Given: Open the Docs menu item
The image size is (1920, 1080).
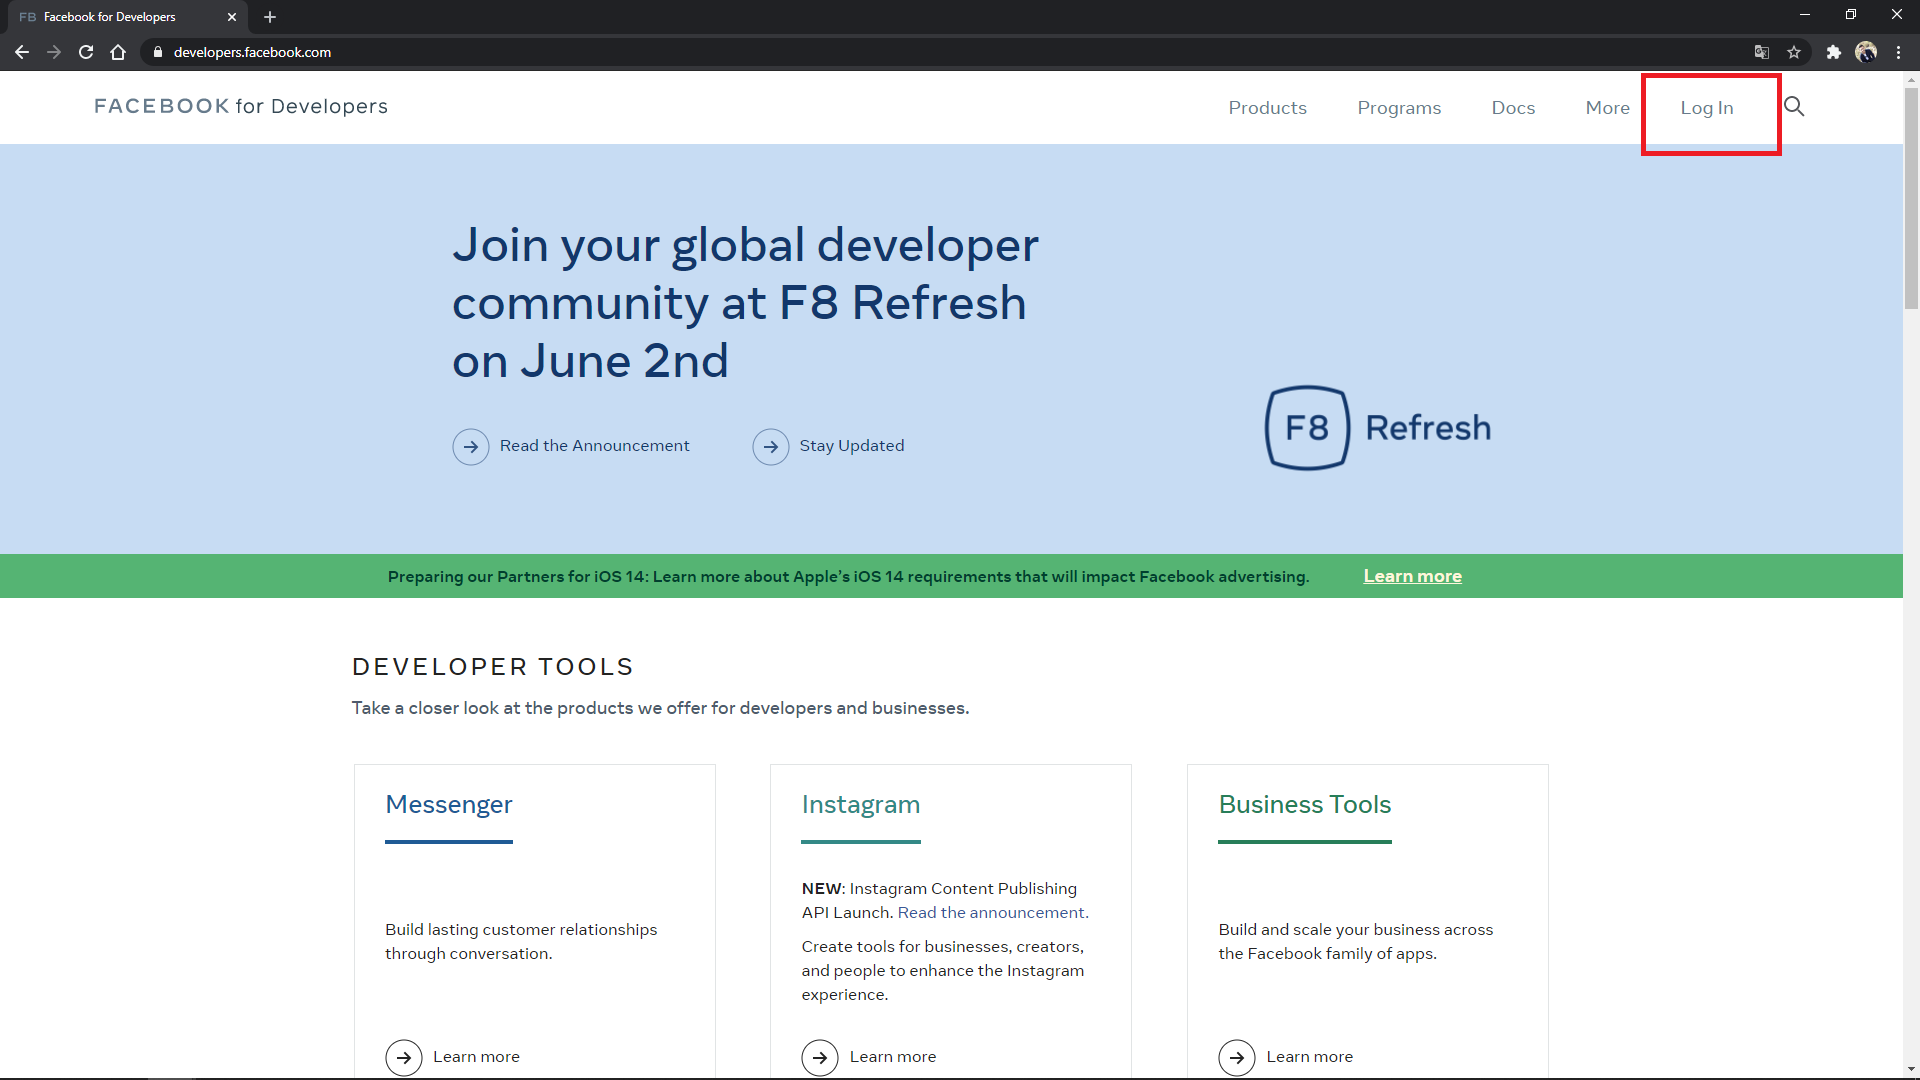Looking at the screenshot, I should 1513,108.
